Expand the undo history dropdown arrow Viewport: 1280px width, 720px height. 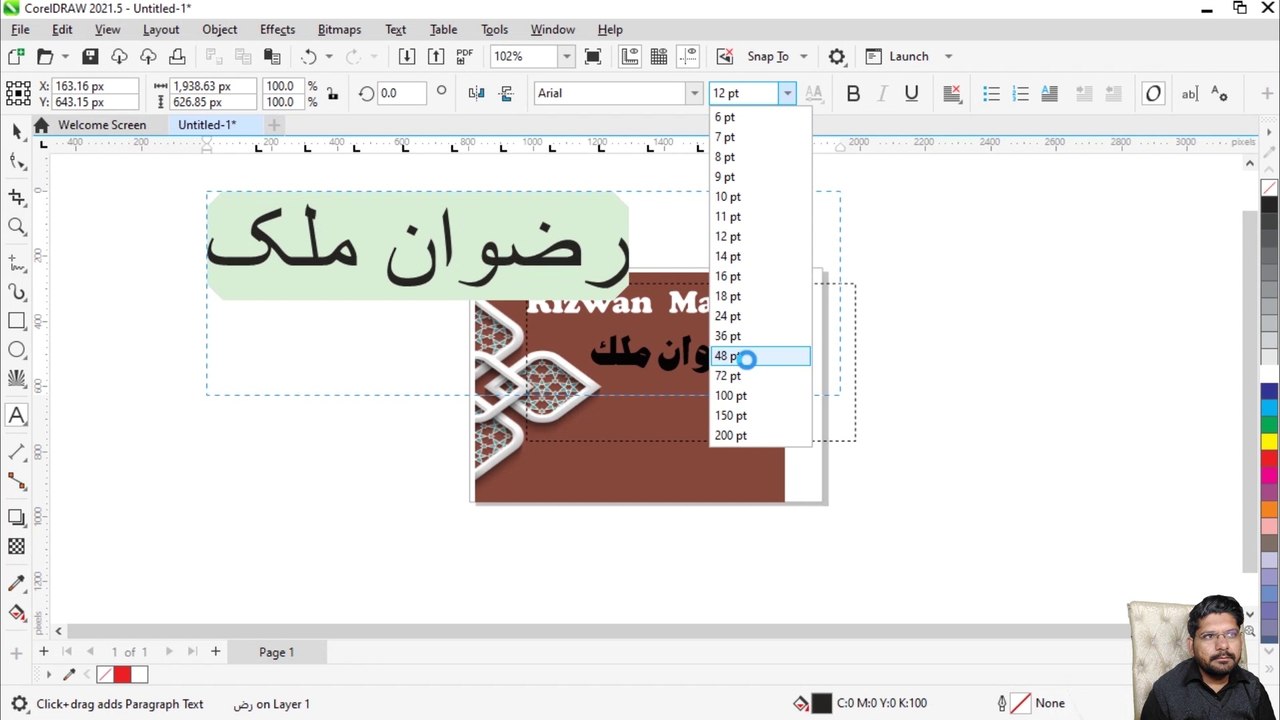pyautogui.click(x=328, y=56)
